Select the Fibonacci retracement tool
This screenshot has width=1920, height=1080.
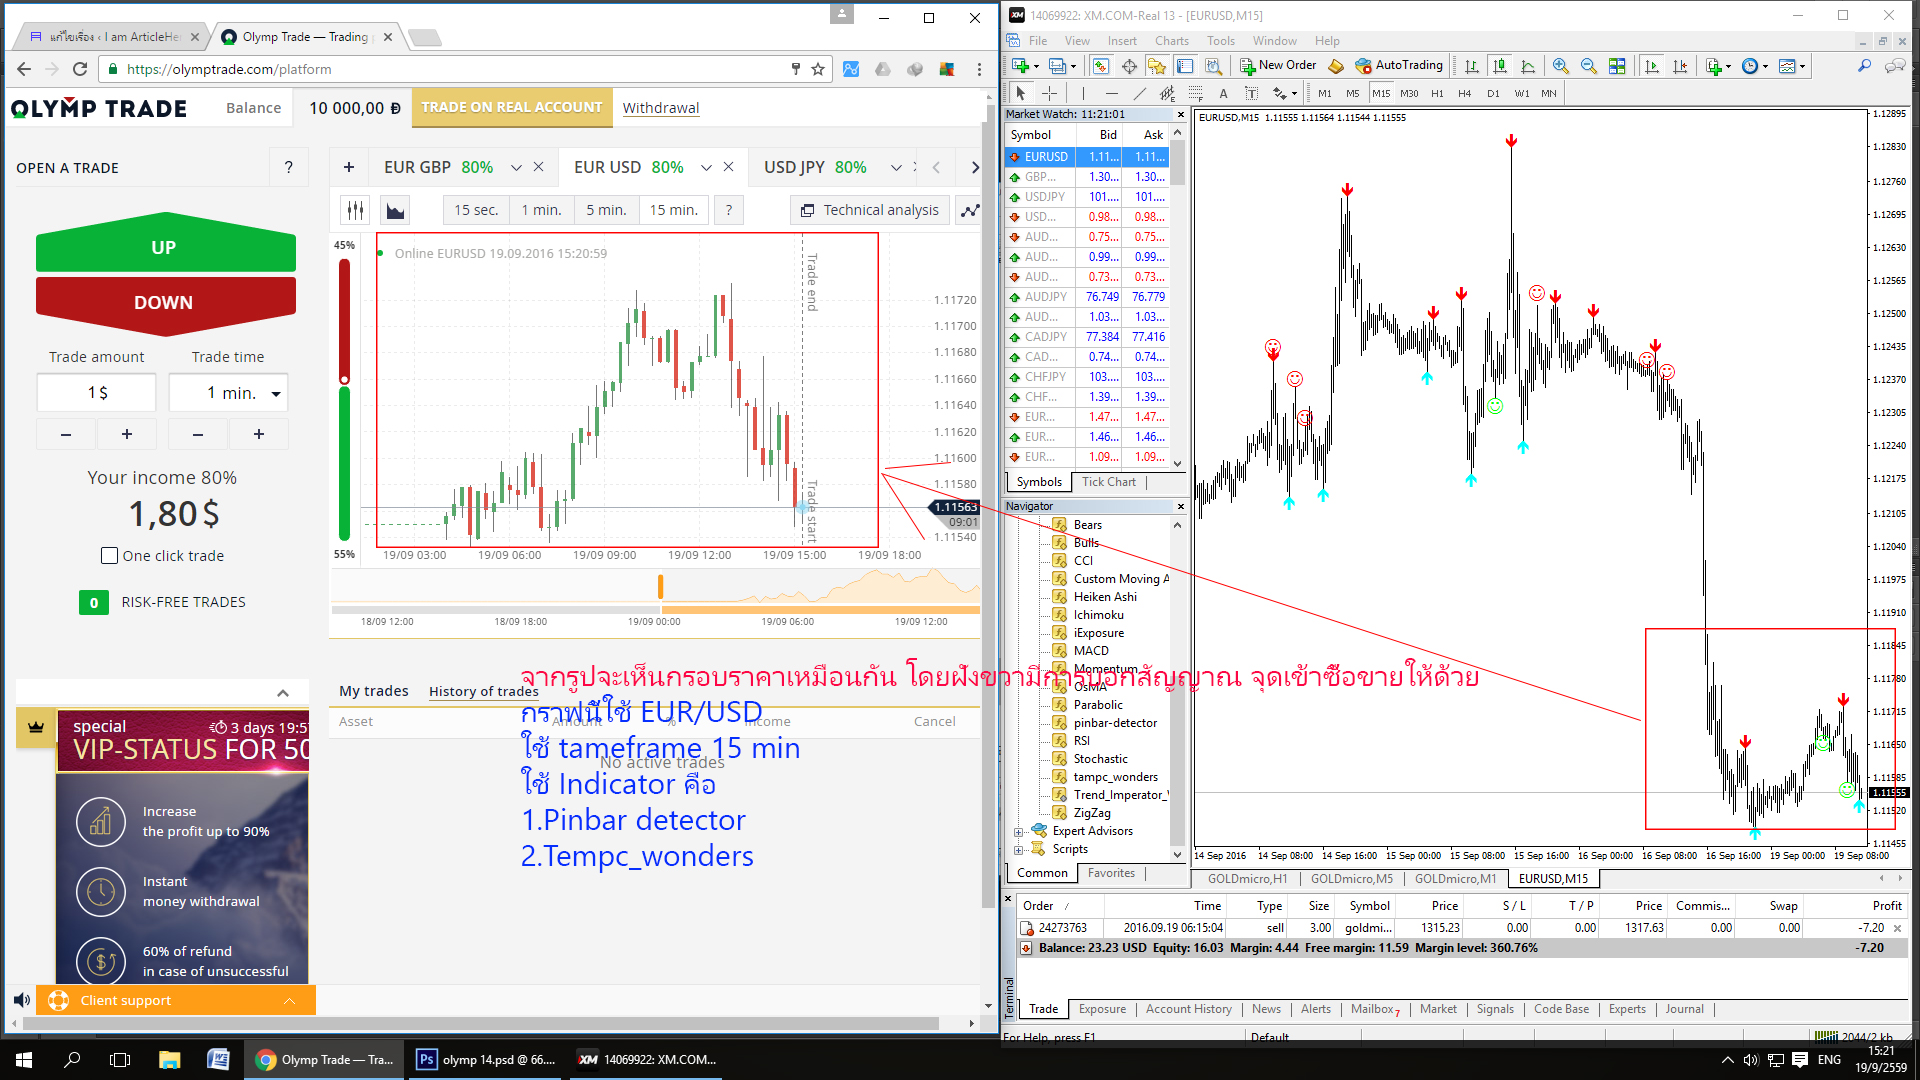pos(1195,93)
